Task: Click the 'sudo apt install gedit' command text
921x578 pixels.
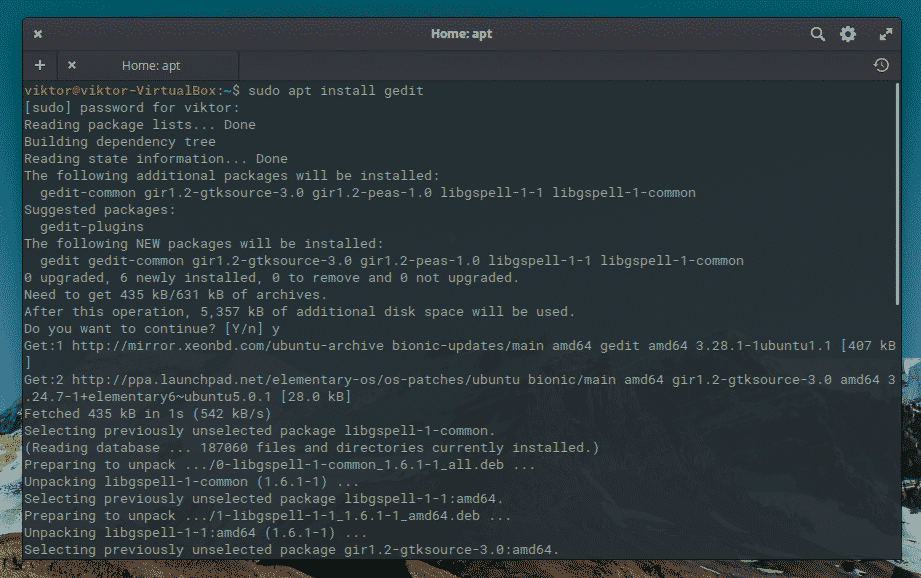Action: [x=335, y=91]
